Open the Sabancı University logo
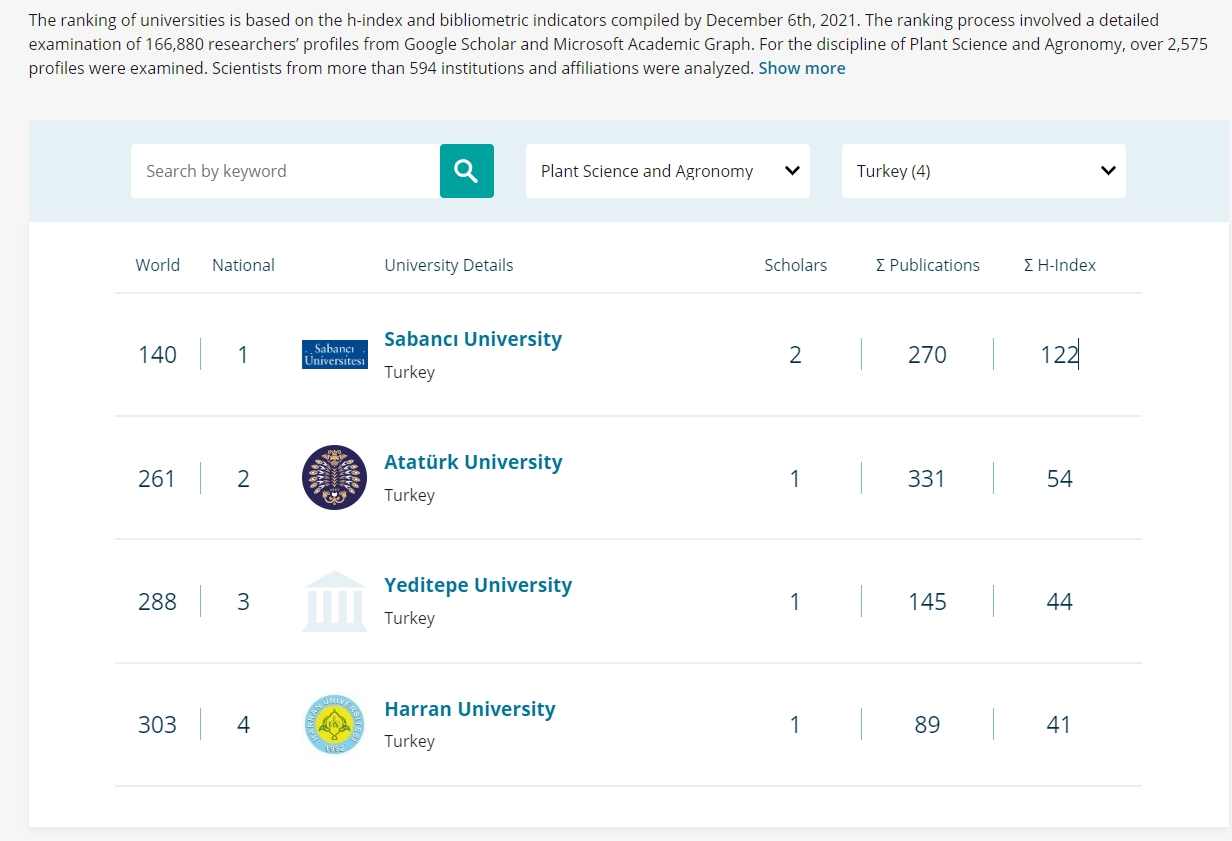Screen dimensions: 1232x841 click(335, 354)
